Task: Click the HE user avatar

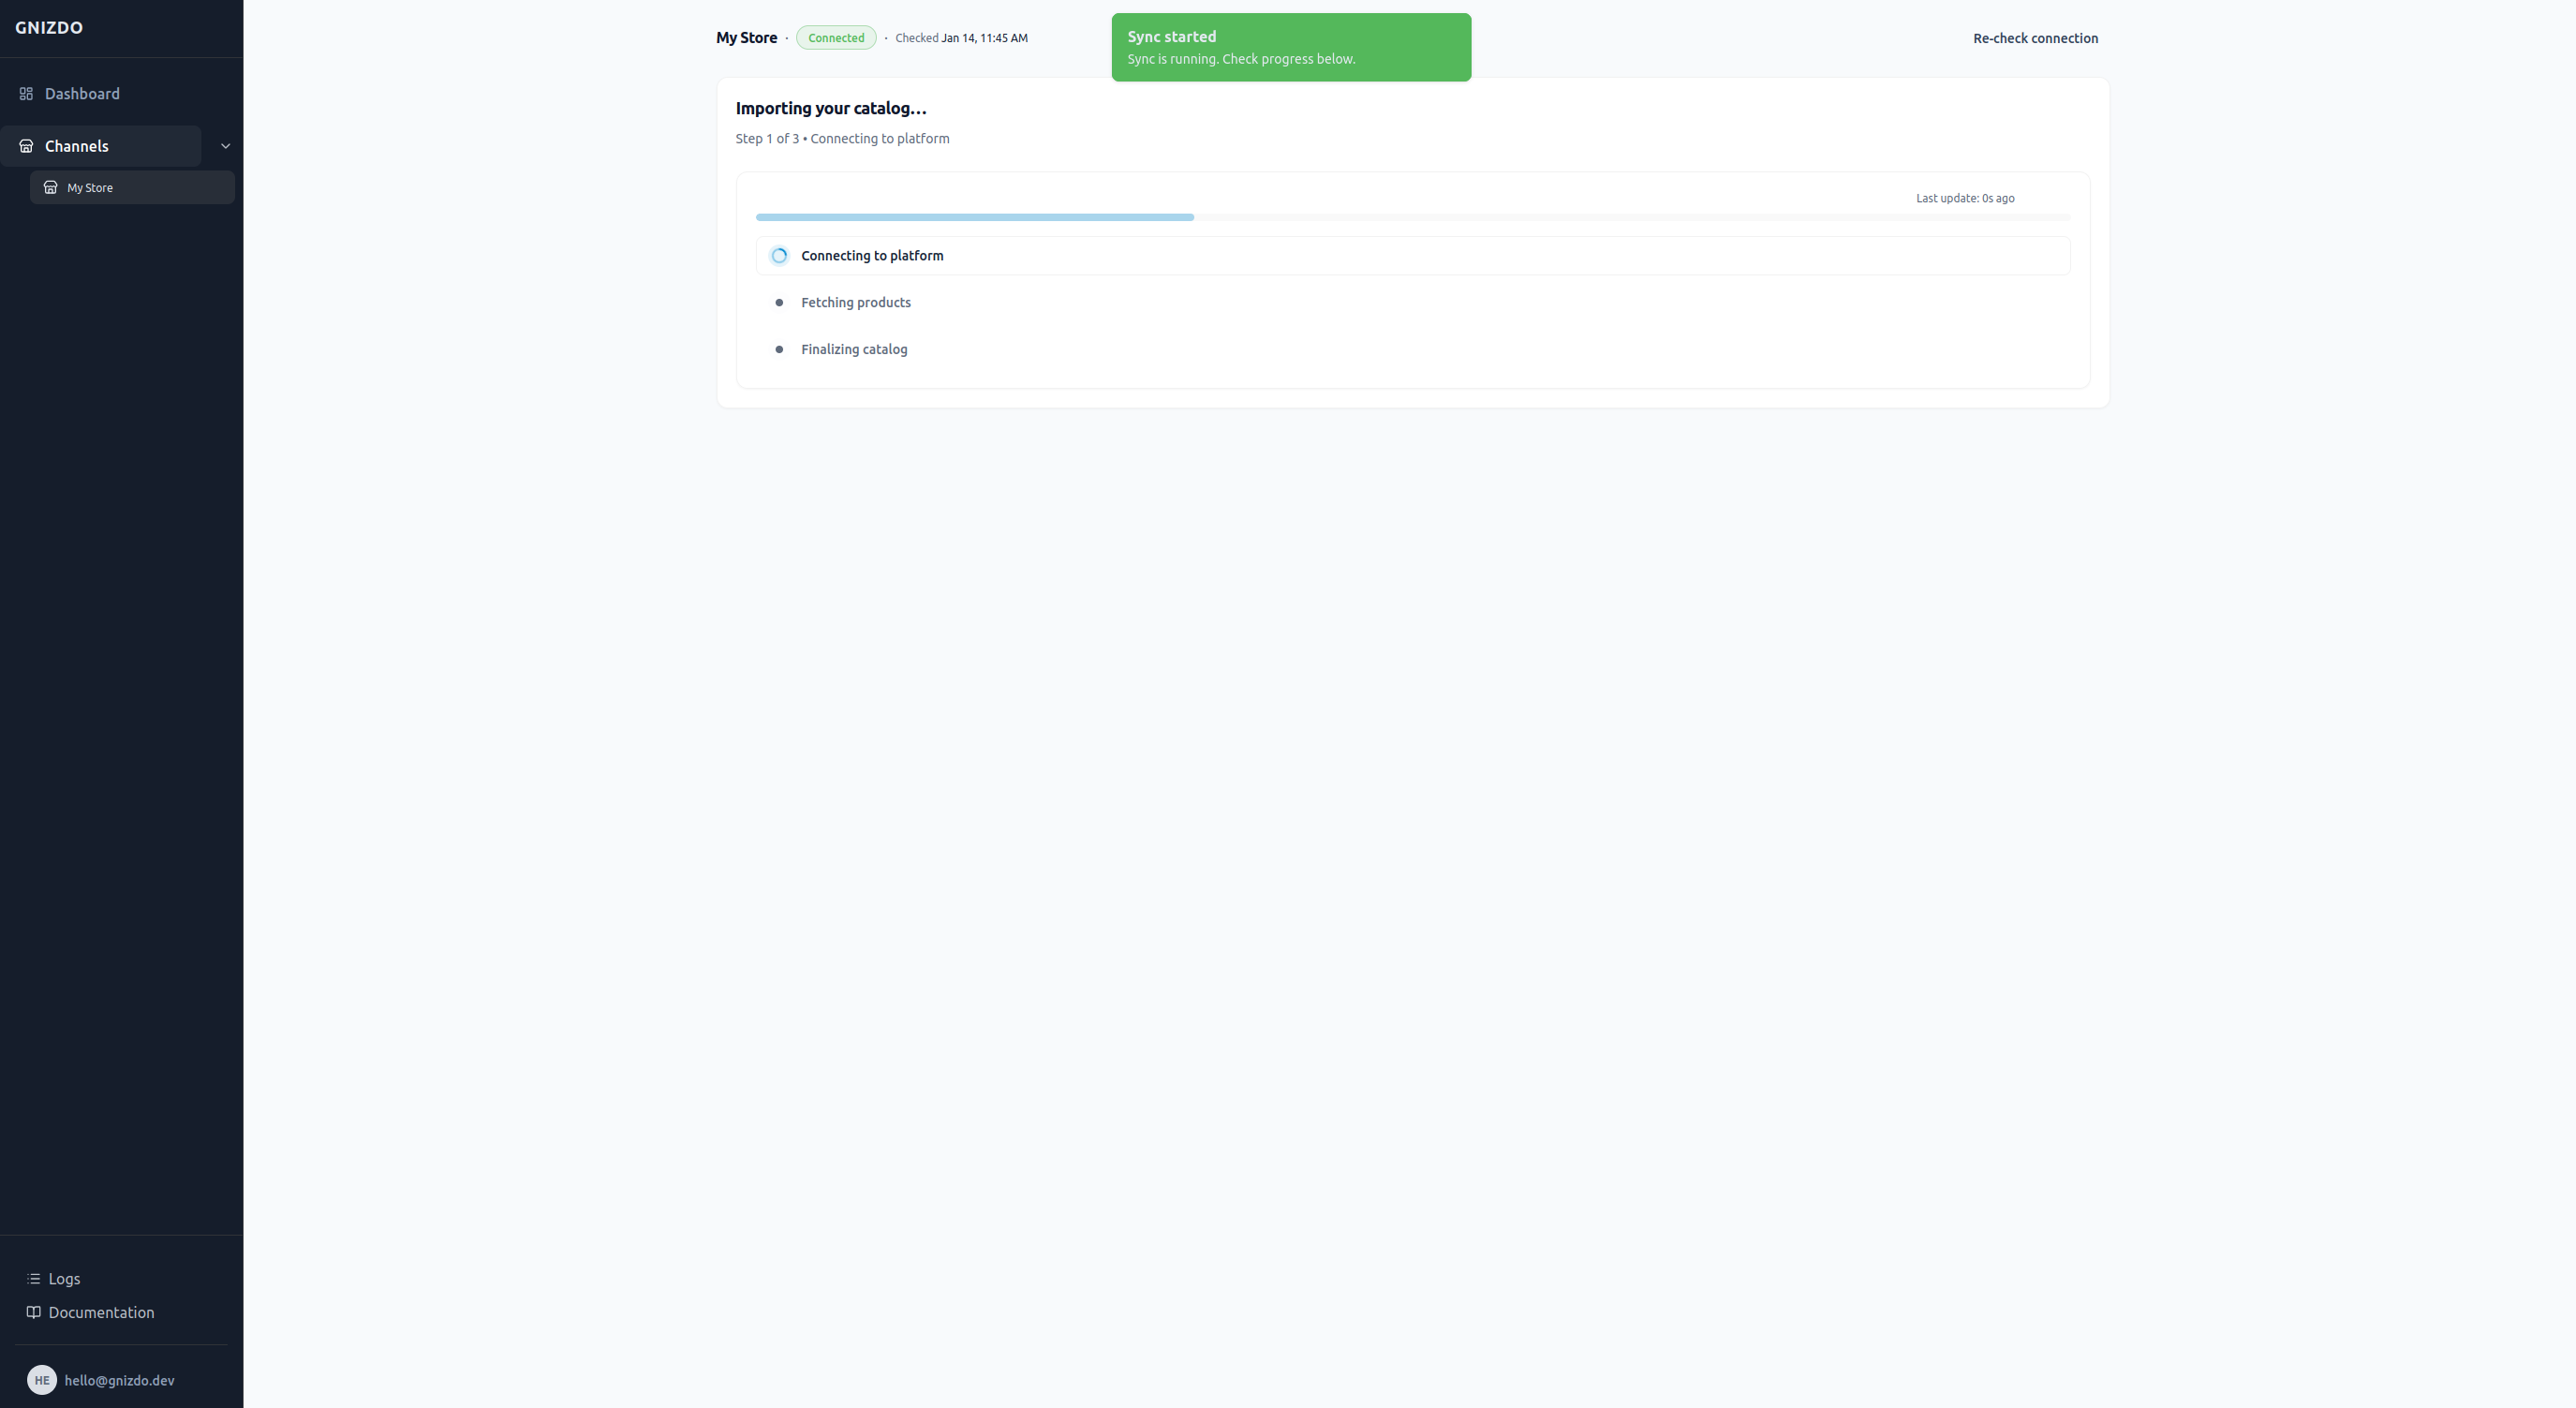Action: 41,1380
